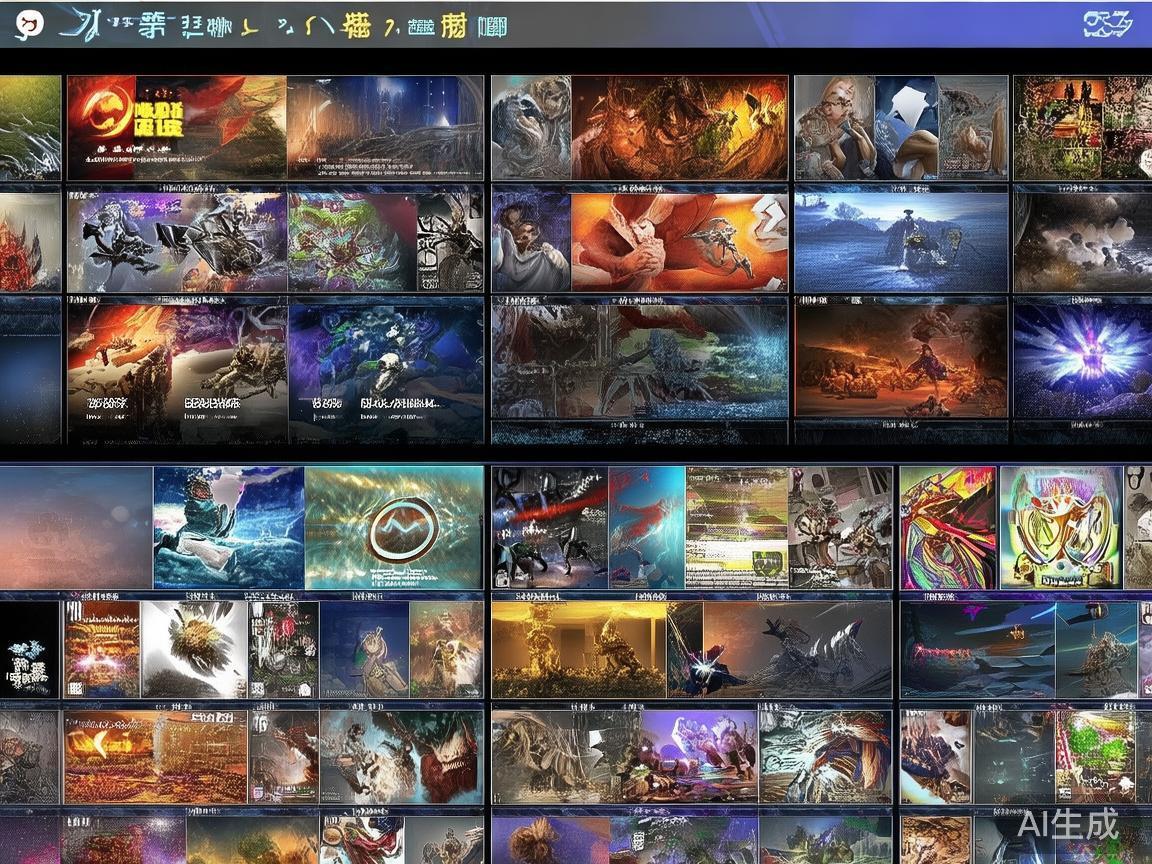Open the blue misty landscape with walker thumbnail
The image size is (1152, 864).
[900, 240]
